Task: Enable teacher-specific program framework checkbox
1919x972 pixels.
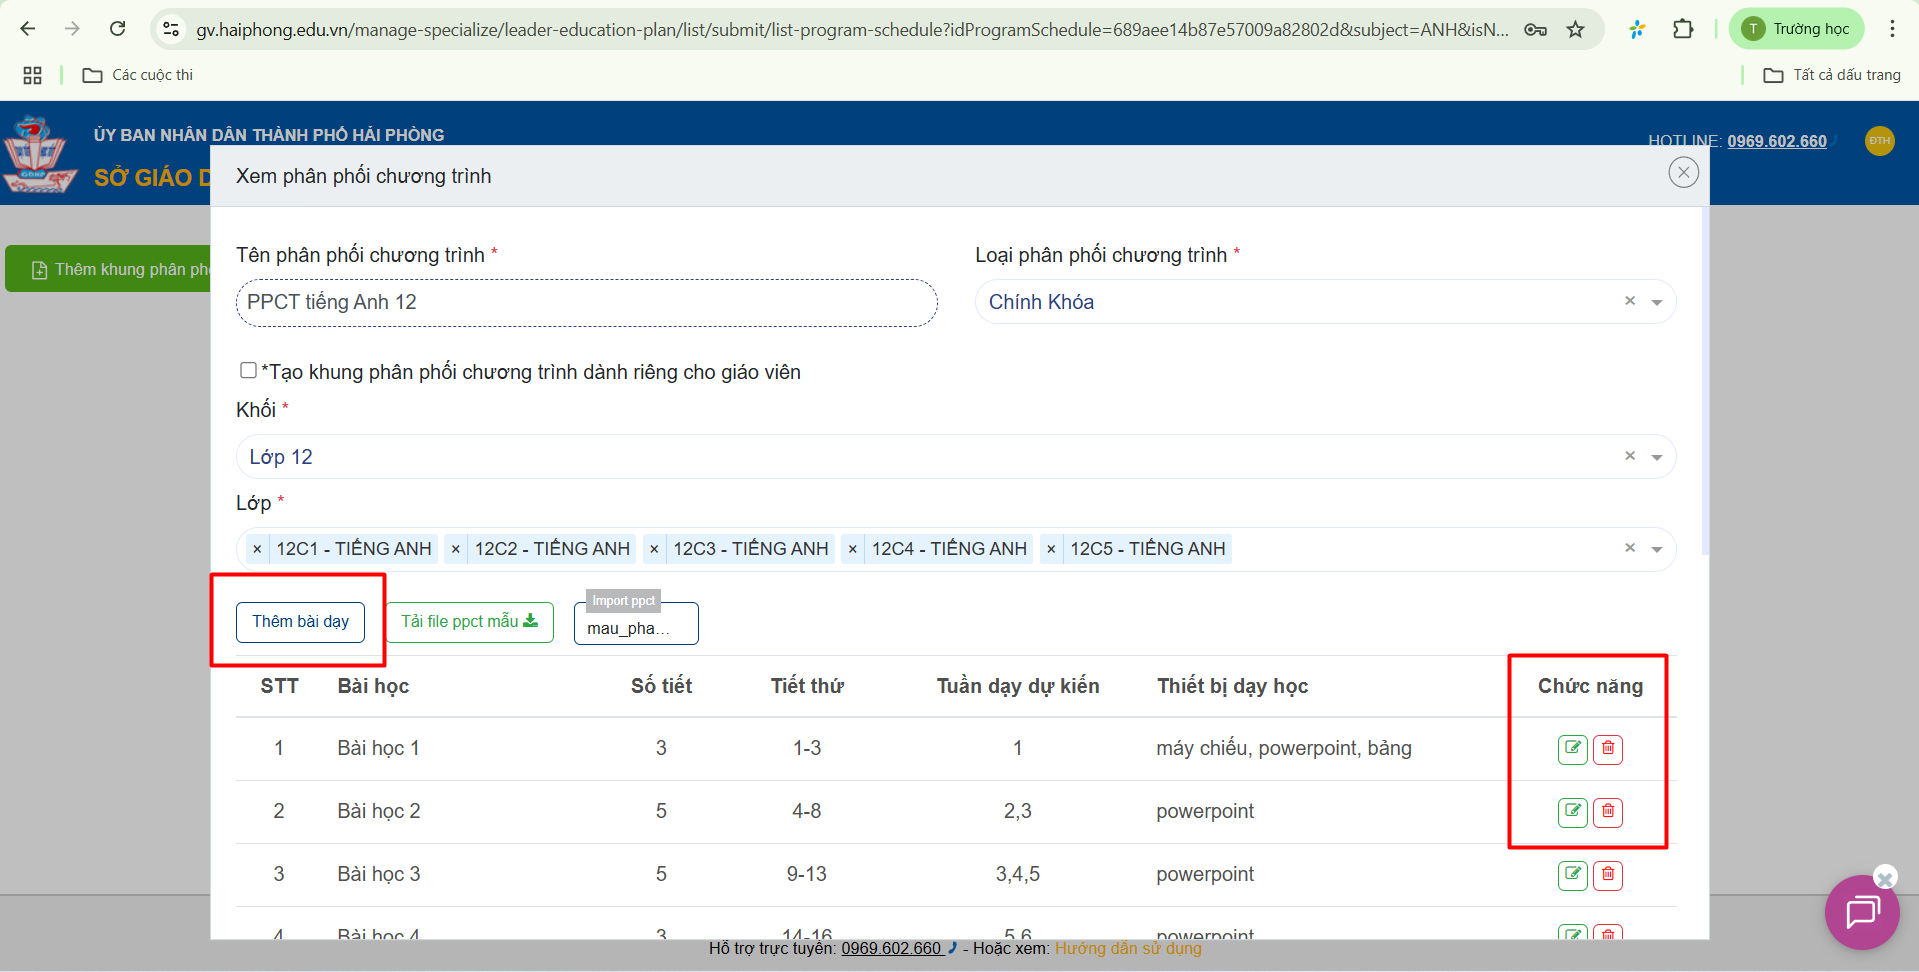Action: point(248,371)
